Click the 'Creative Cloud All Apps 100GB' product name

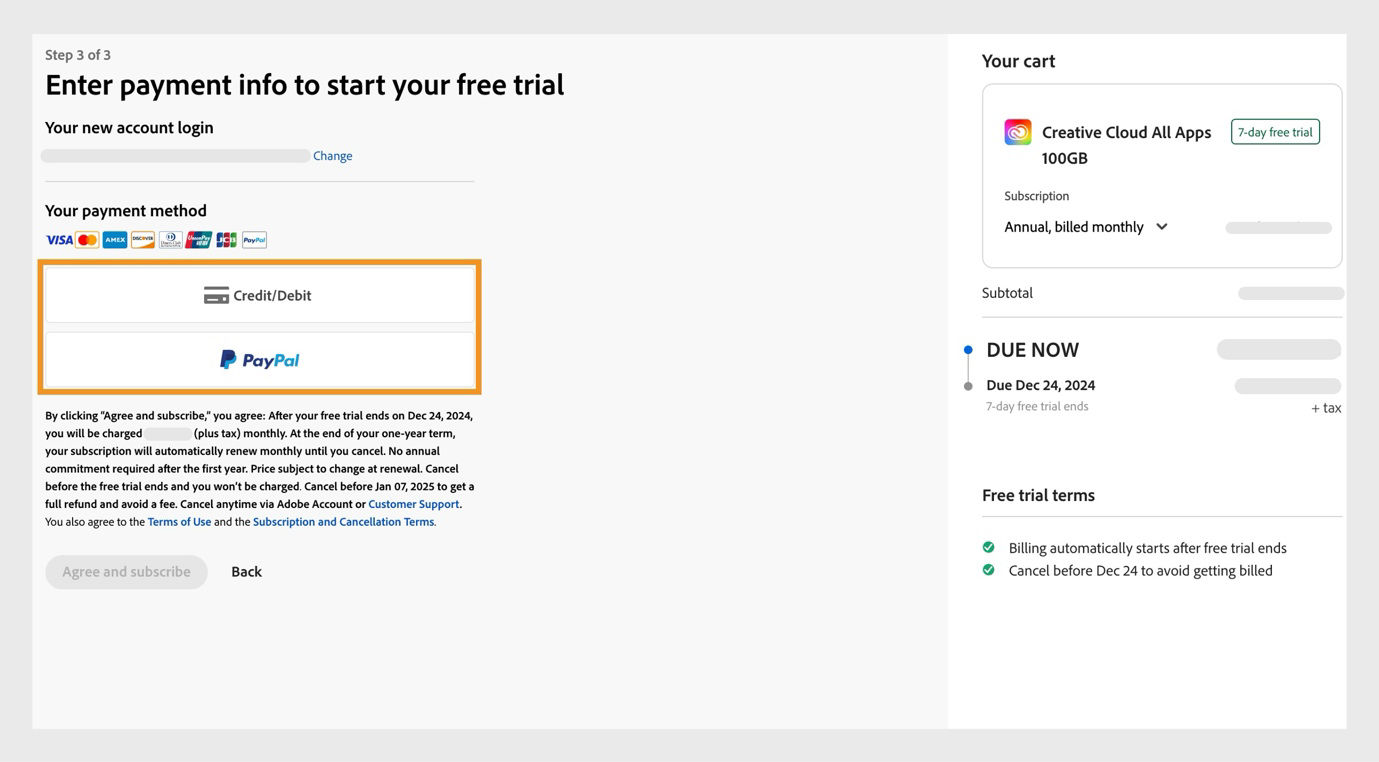tap(1126, 145)
